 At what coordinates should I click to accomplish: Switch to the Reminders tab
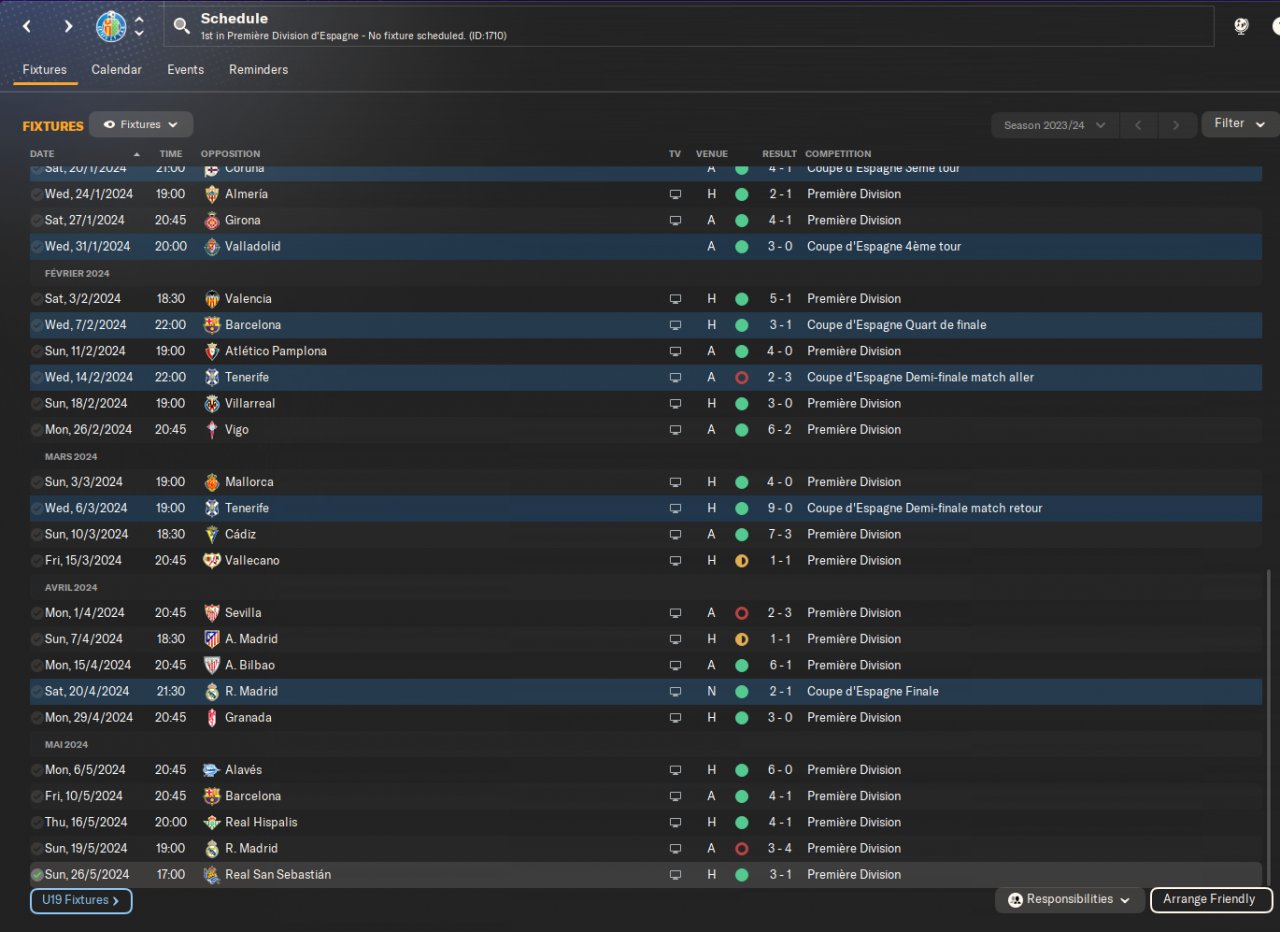tap(258, 70)
